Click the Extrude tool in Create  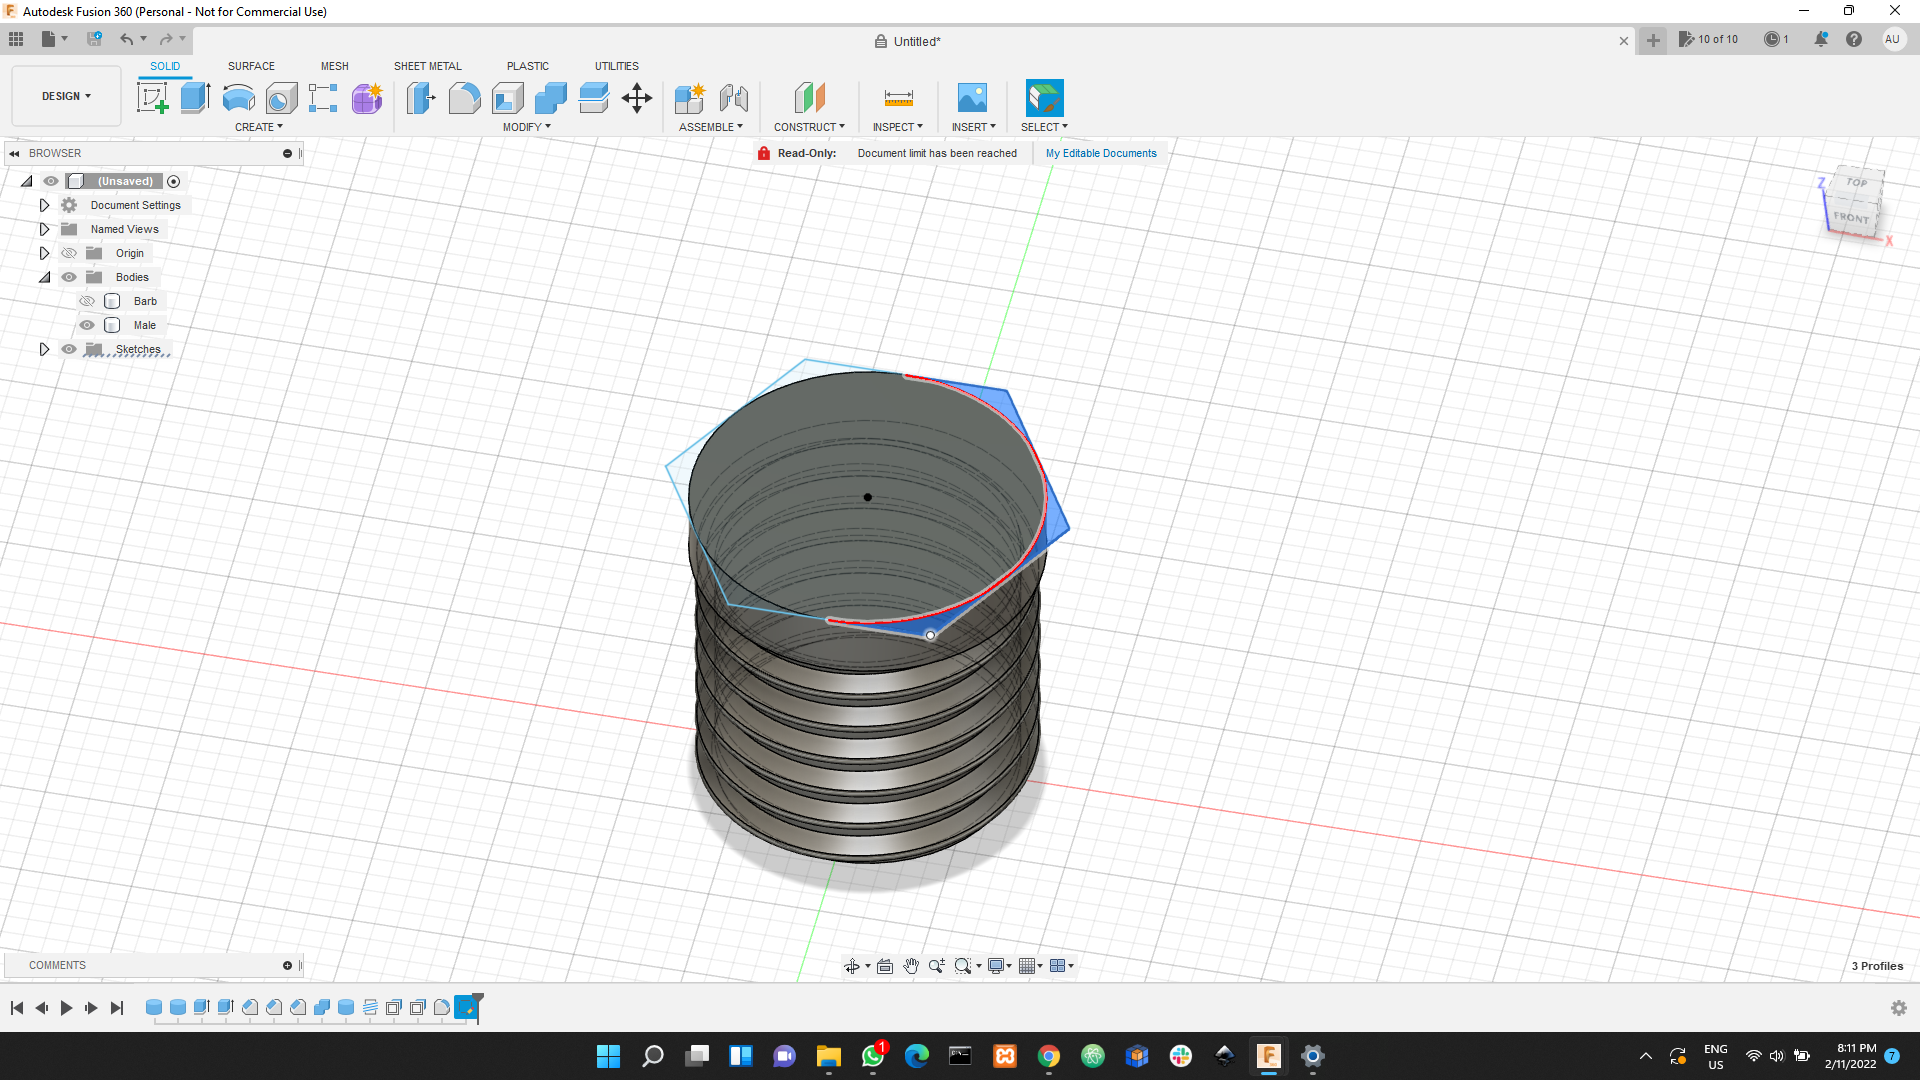tap(195, 96)
